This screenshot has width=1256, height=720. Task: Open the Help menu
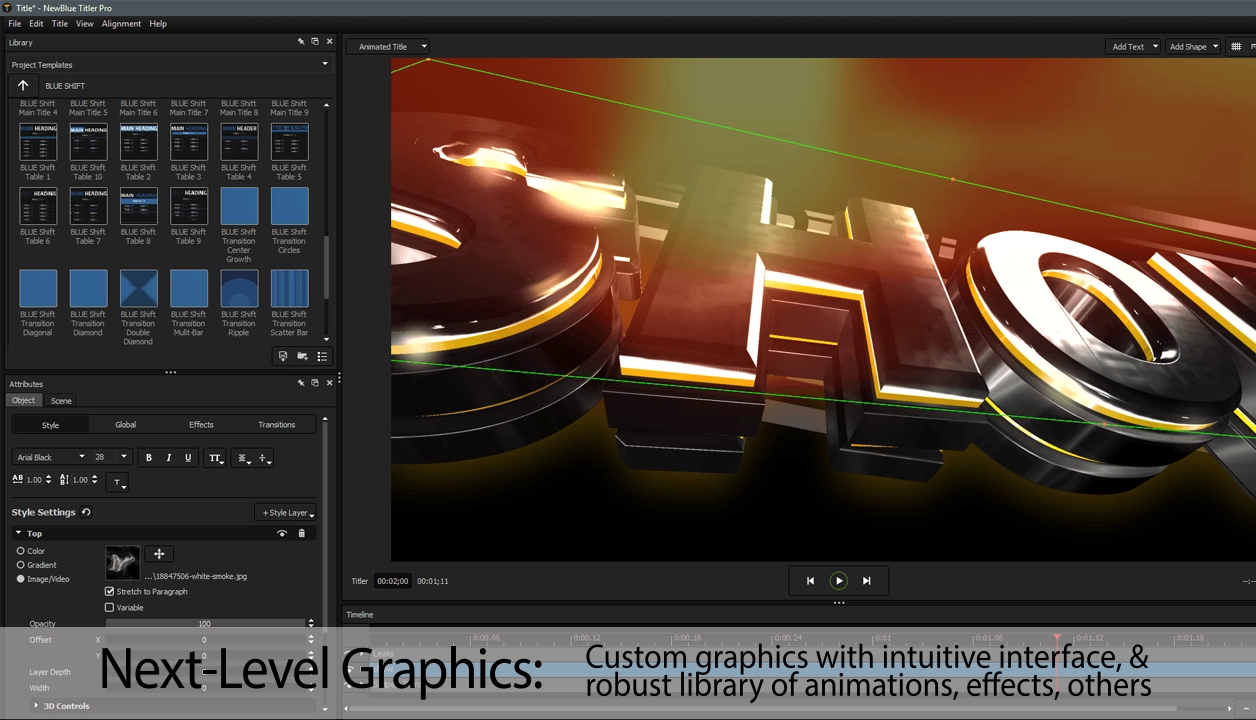pyautogui.click(x=158, y=23)
